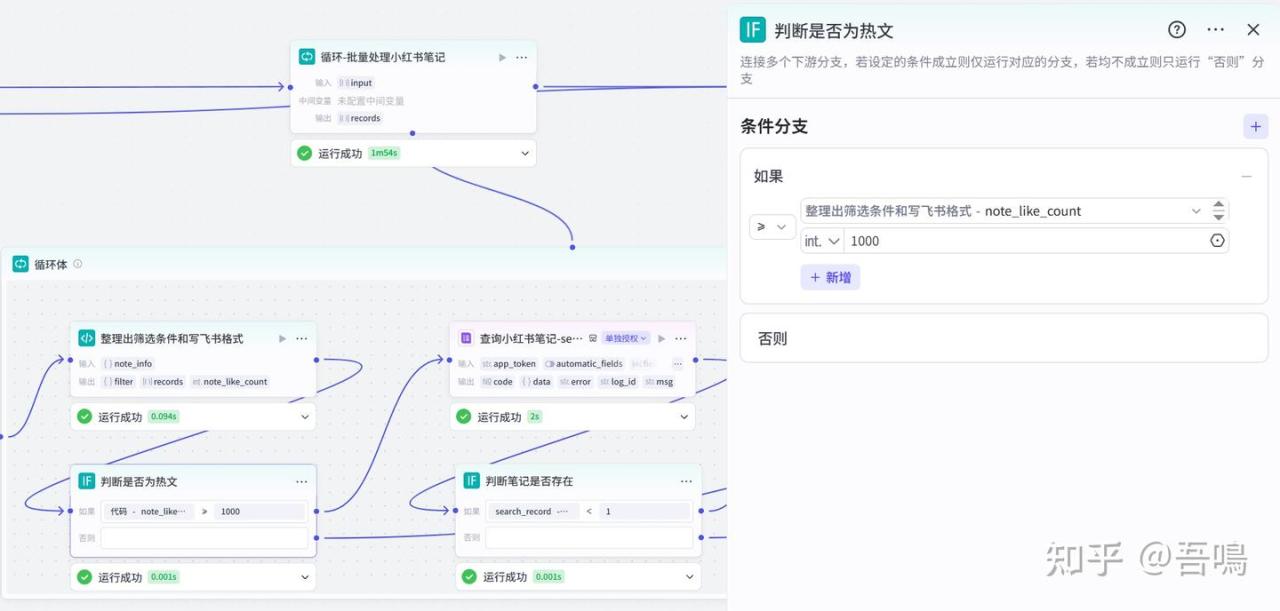
Task: Remove the 如果 branch with minus icon
Action: 1246,176
